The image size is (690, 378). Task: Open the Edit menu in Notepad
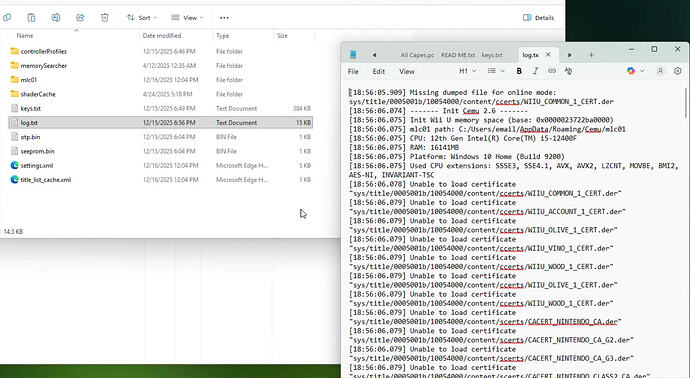(x=379, y=71)
